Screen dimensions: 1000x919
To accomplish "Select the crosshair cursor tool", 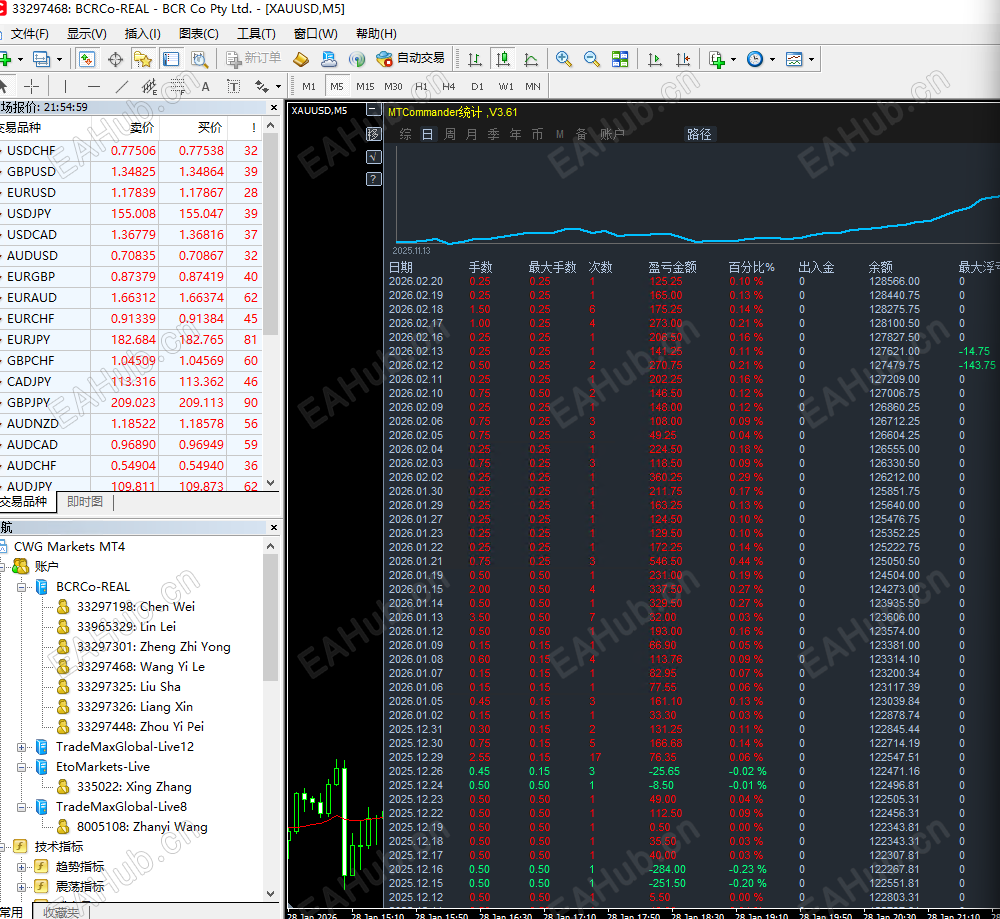I will (x=31, y=86).
